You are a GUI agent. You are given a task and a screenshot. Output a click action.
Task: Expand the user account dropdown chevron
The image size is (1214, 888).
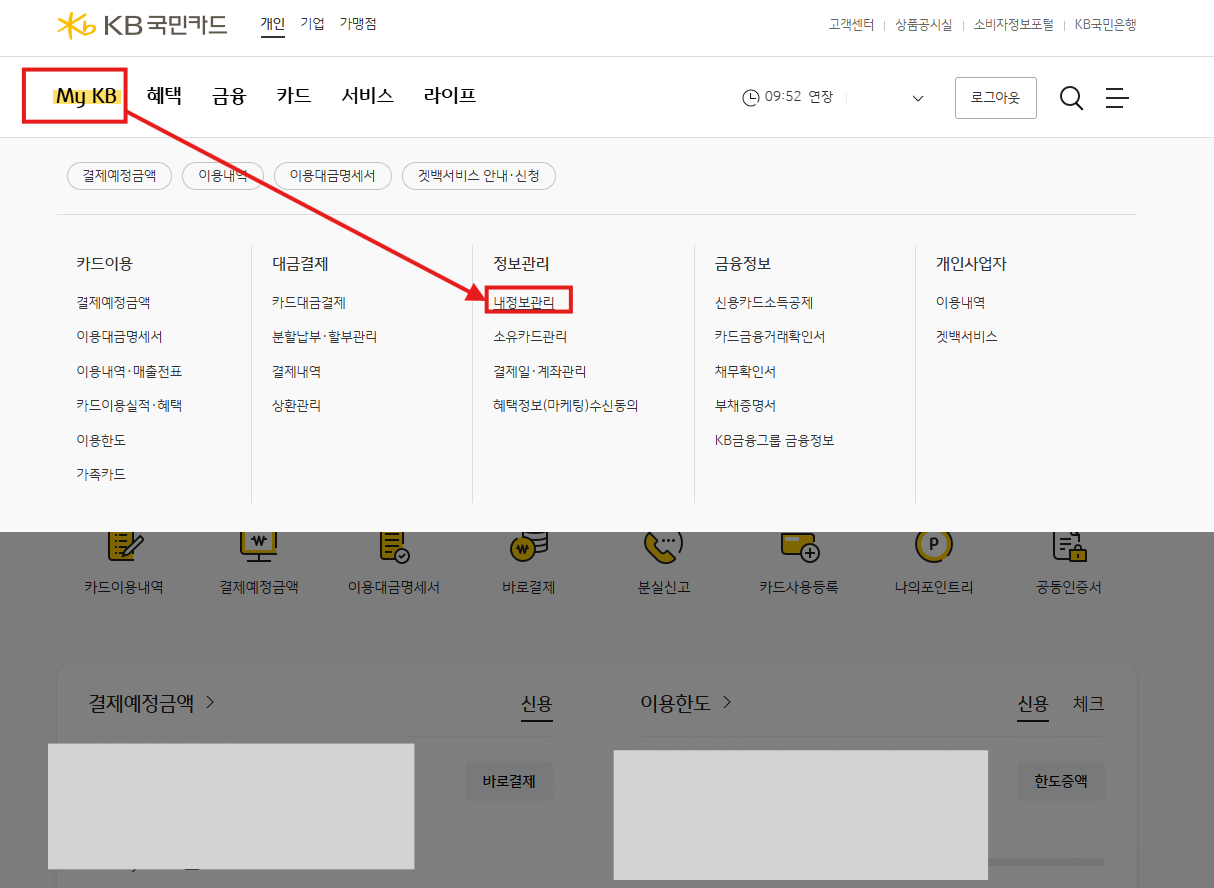click(918, 98)
